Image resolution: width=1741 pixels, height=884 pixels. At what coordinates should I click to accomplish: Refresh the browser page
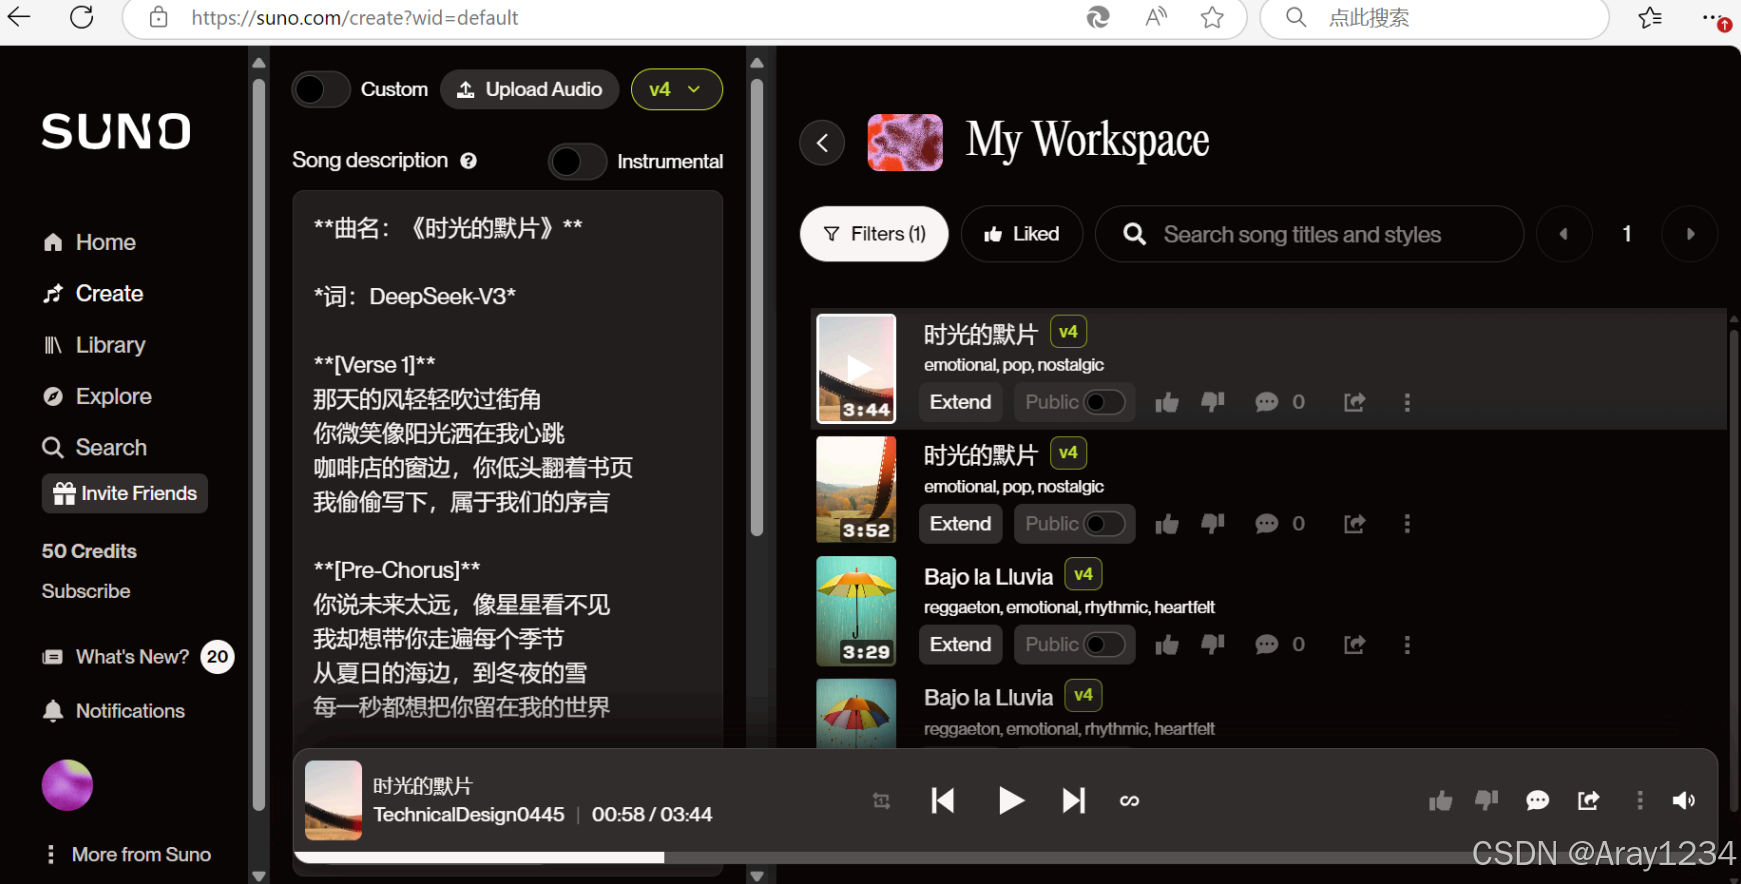(x=82, y=17)
